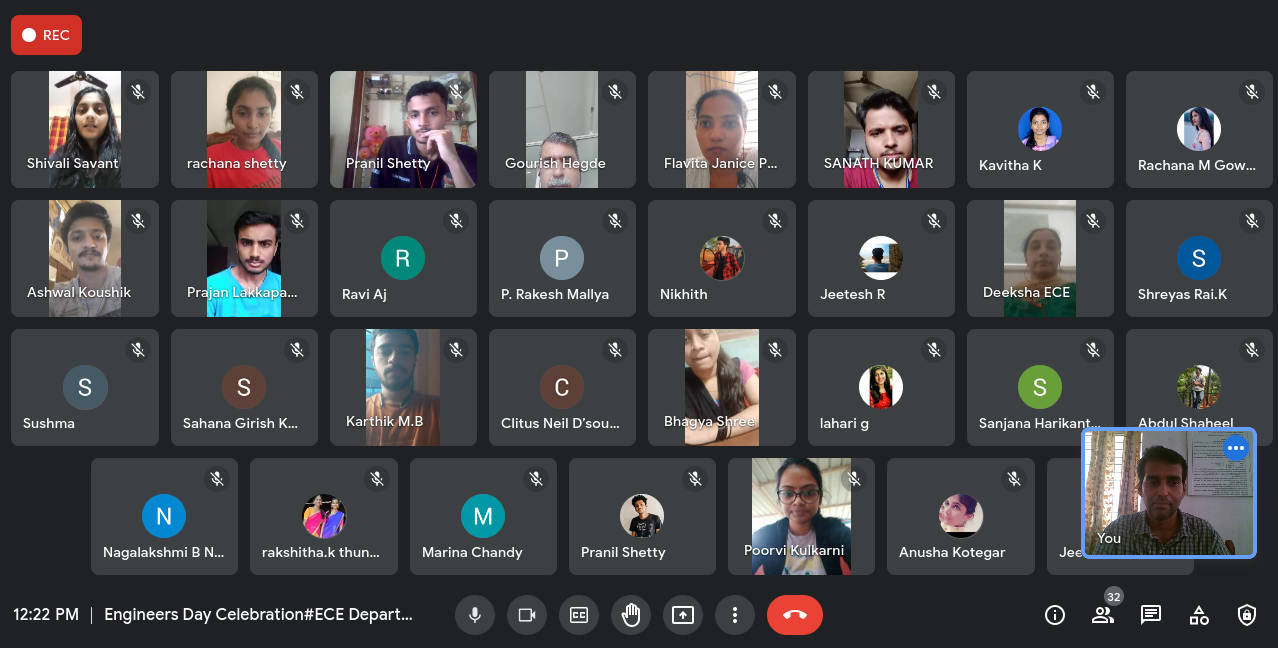Viewport: 1278px width, 648px height.
Task: Click the present screen icon
Action: (x=683, y=615)
